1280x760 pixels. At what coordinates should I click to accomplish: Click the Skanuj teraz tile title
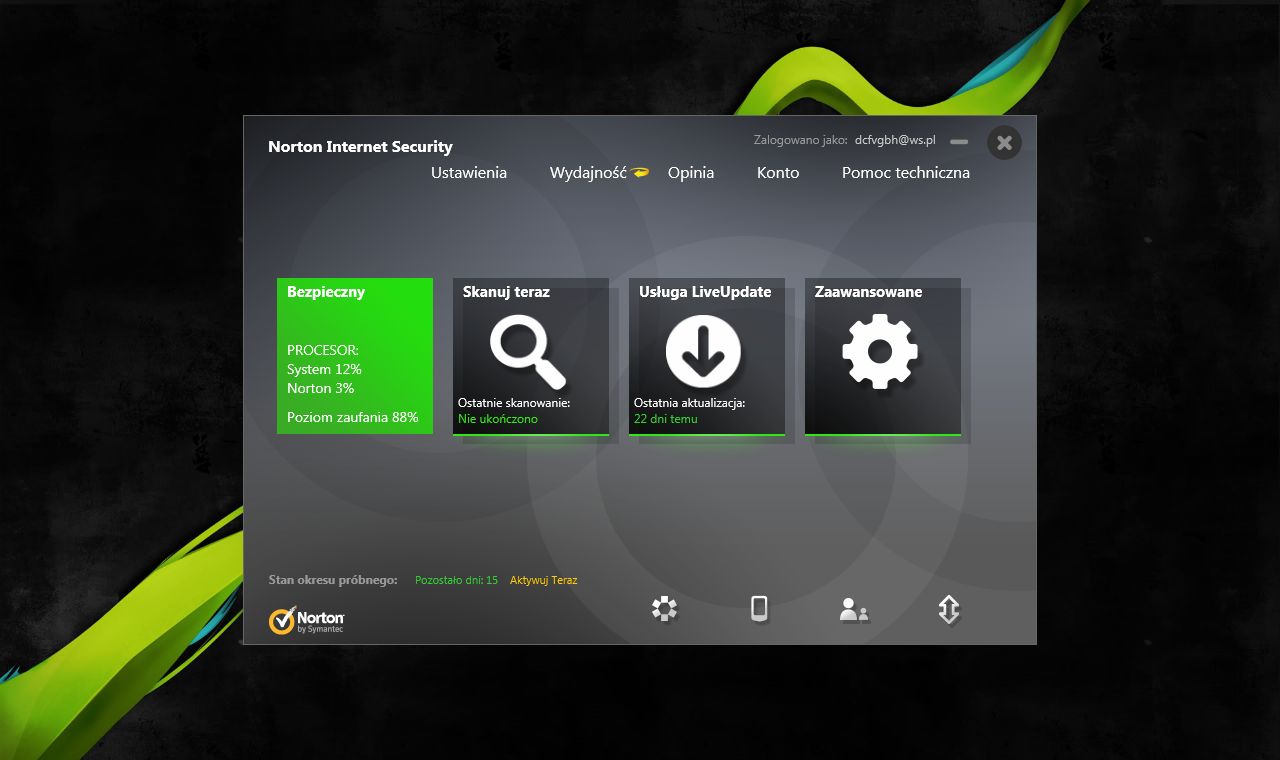tap(506, 292)
